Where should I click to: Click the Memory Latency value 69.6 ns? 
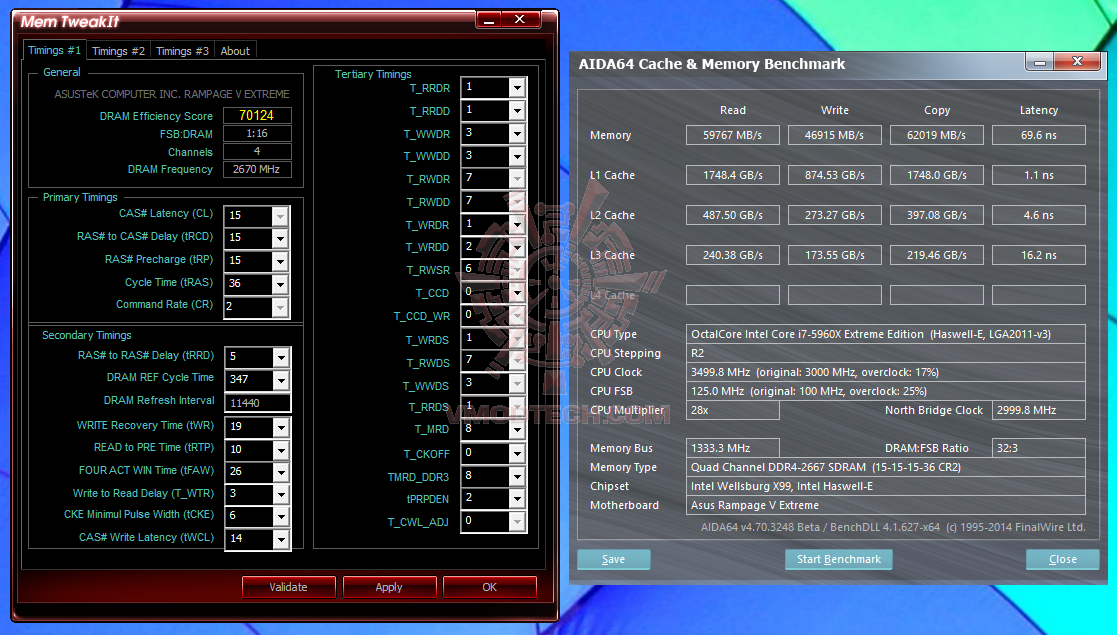[x=1039, y=135]
